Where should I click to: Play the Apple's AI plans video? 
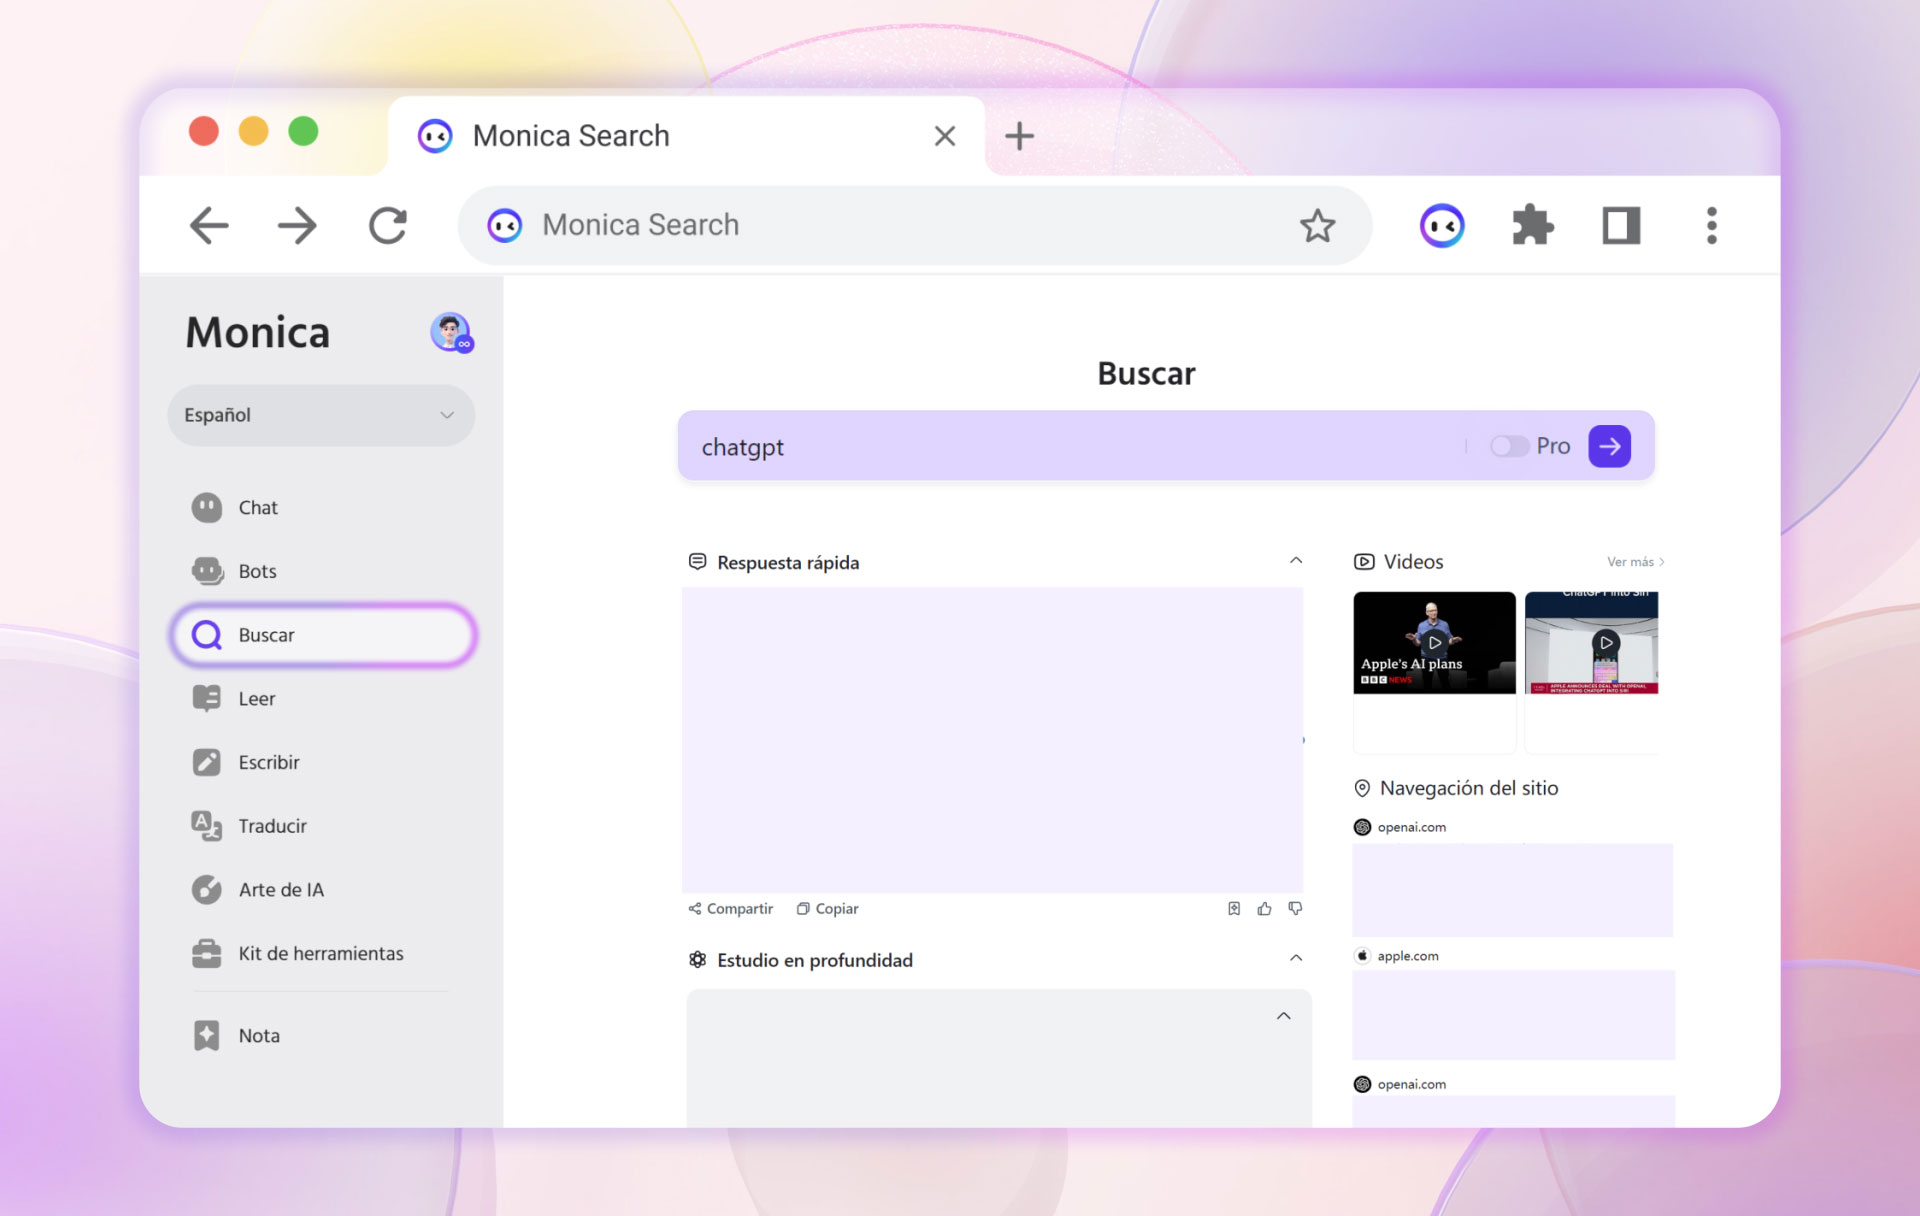[1434, 643]
